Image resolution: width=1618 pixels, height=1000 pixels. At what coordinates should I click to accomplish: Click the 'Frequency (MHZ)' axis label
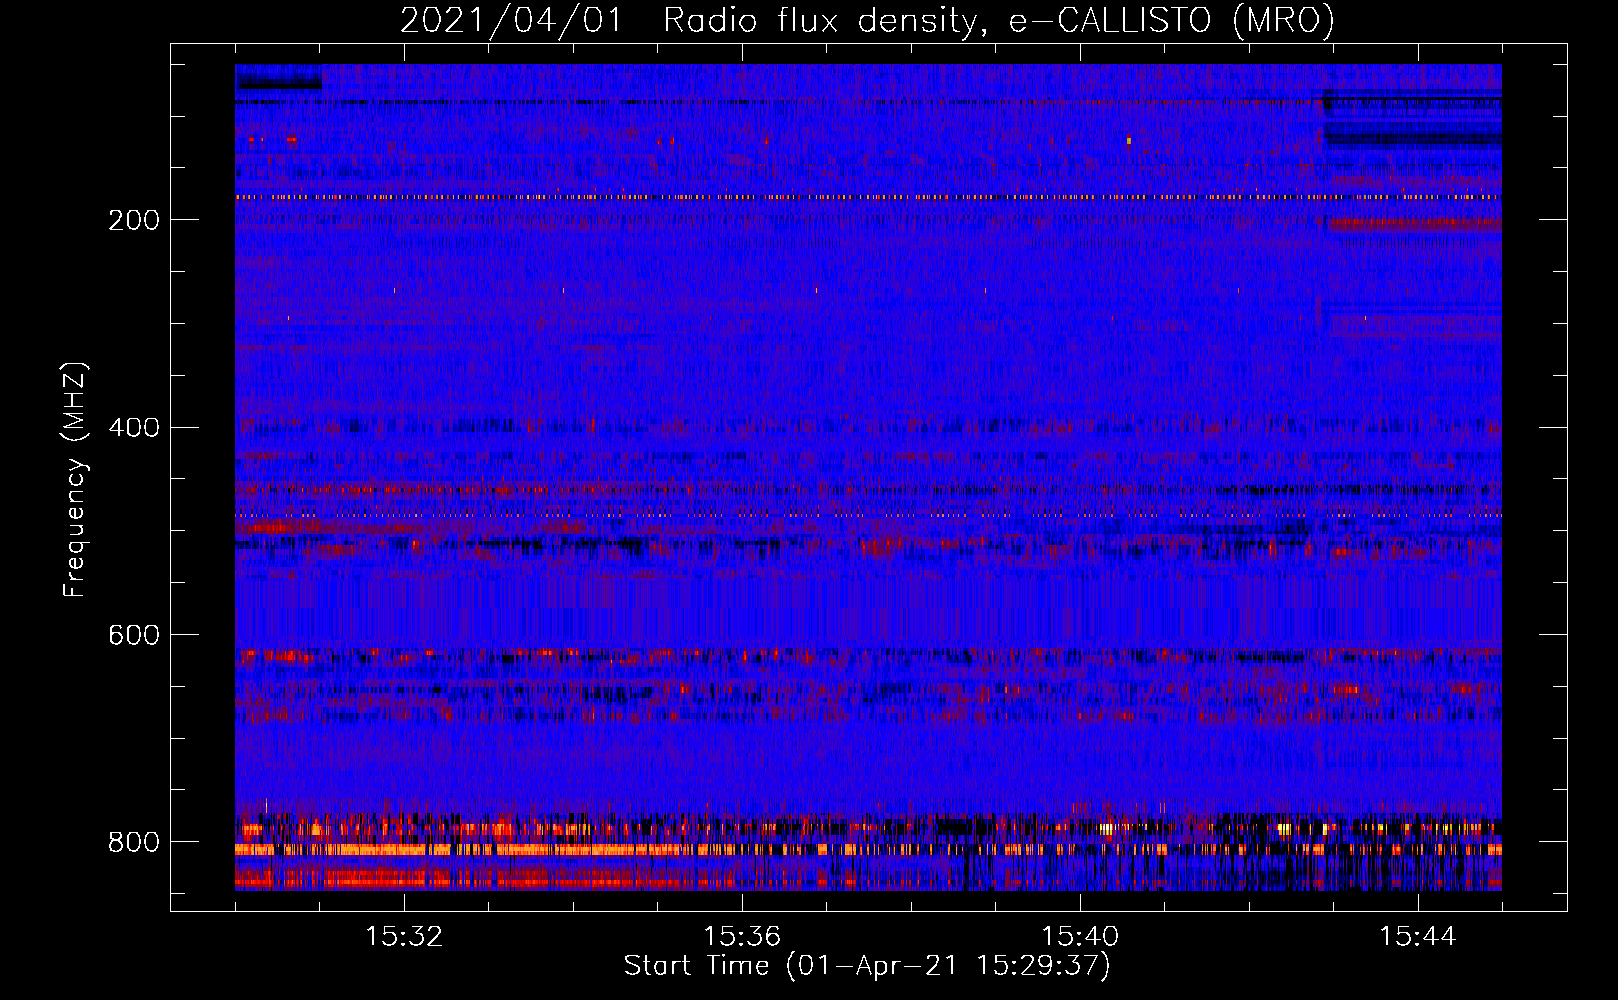coord(75,480)
